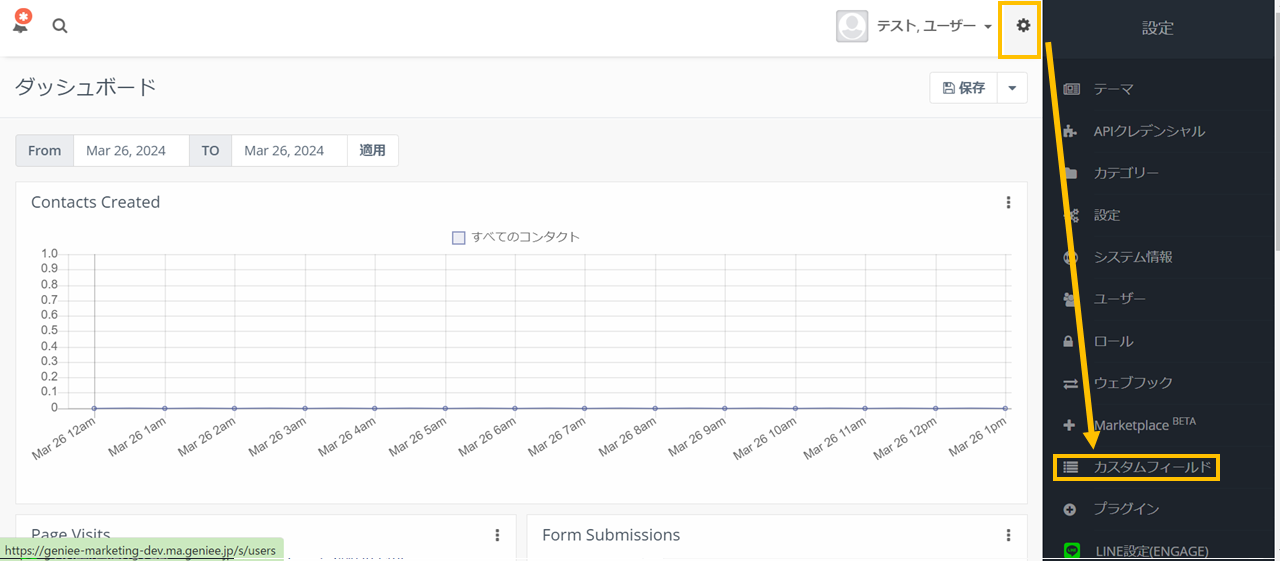Click the ダッシュボード page heading
Image resolution: width=1280 pixels, height=561 pixels.
coord(86,87)
